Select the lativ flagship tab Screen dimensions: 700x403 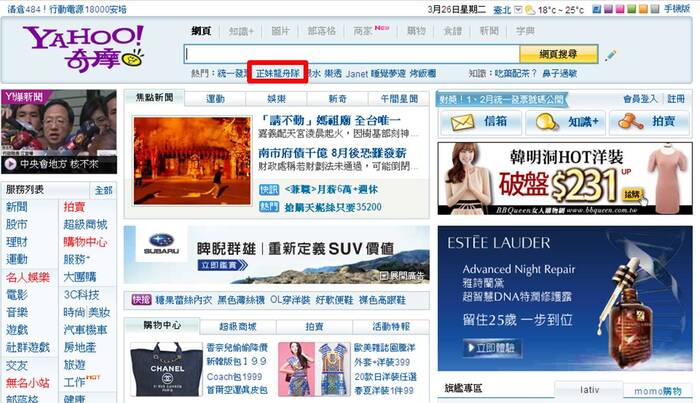(589, 390)
